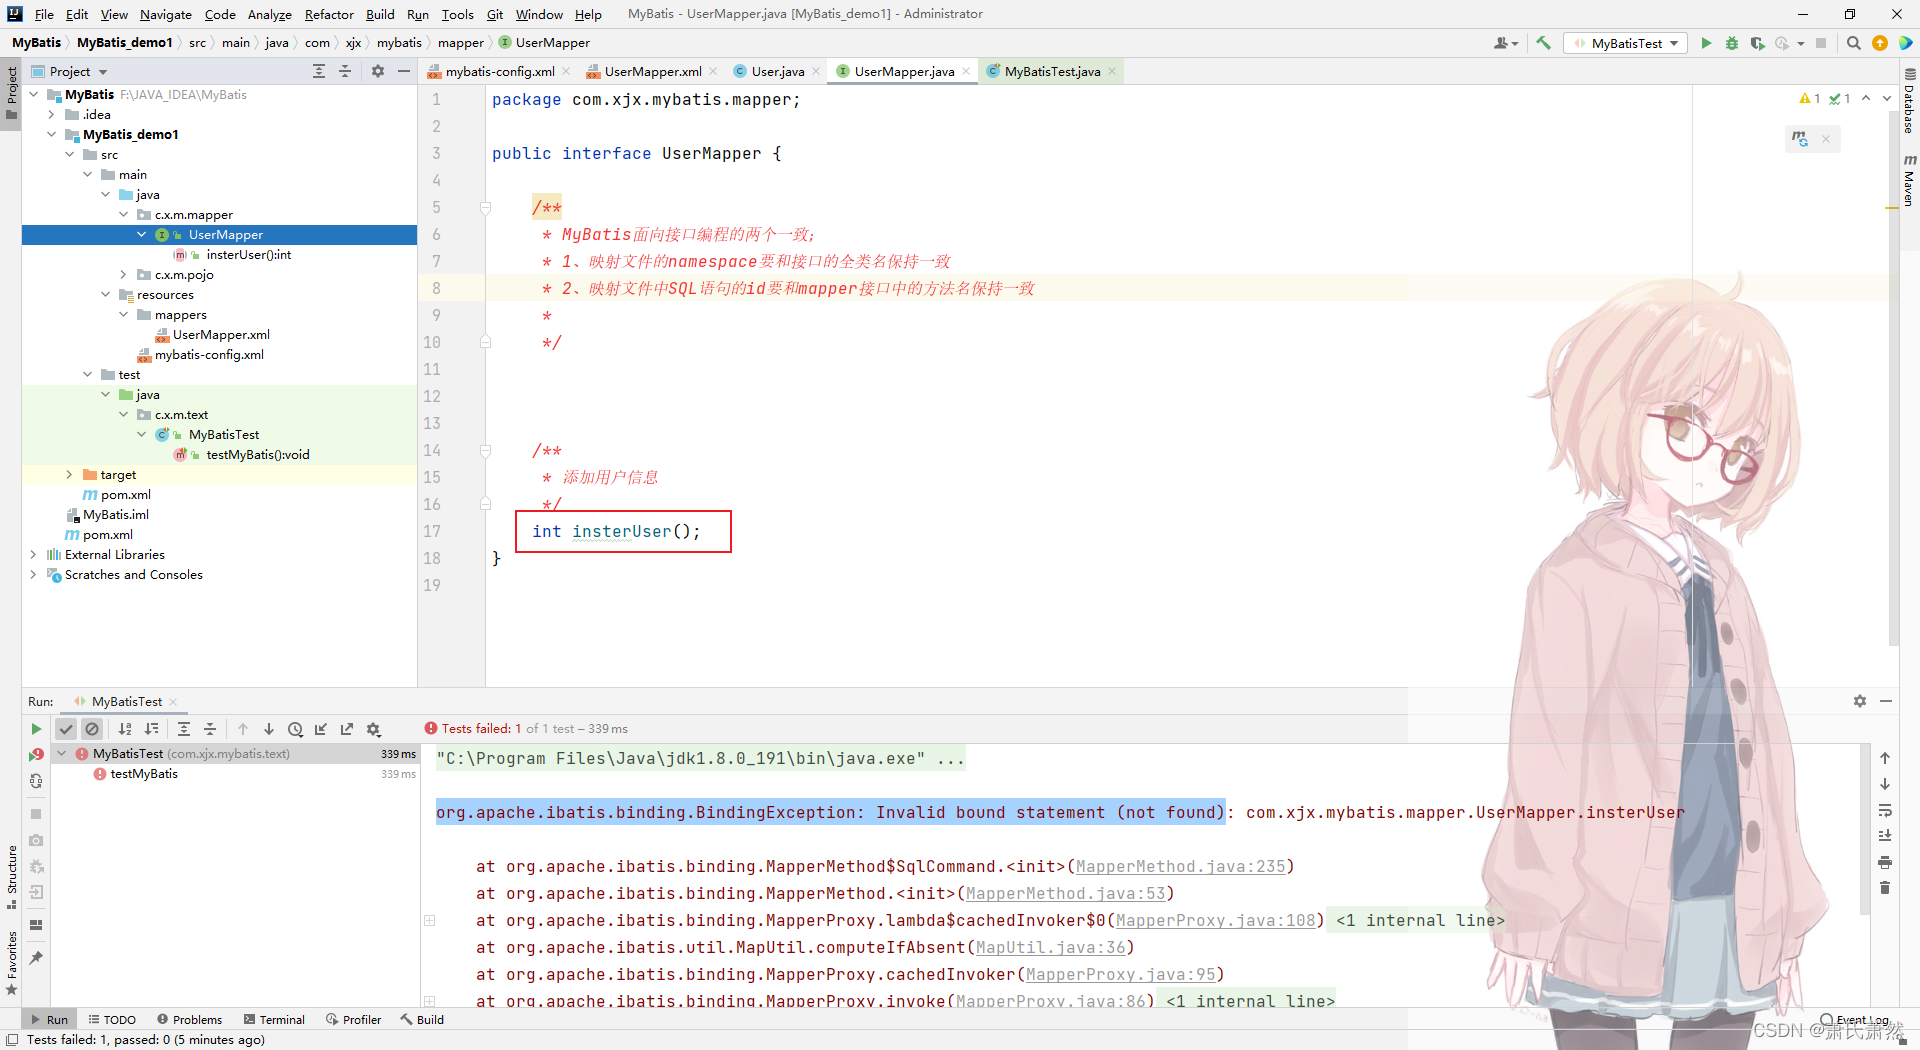
Task: Pin the Run tab
Action: pos(36,957)
